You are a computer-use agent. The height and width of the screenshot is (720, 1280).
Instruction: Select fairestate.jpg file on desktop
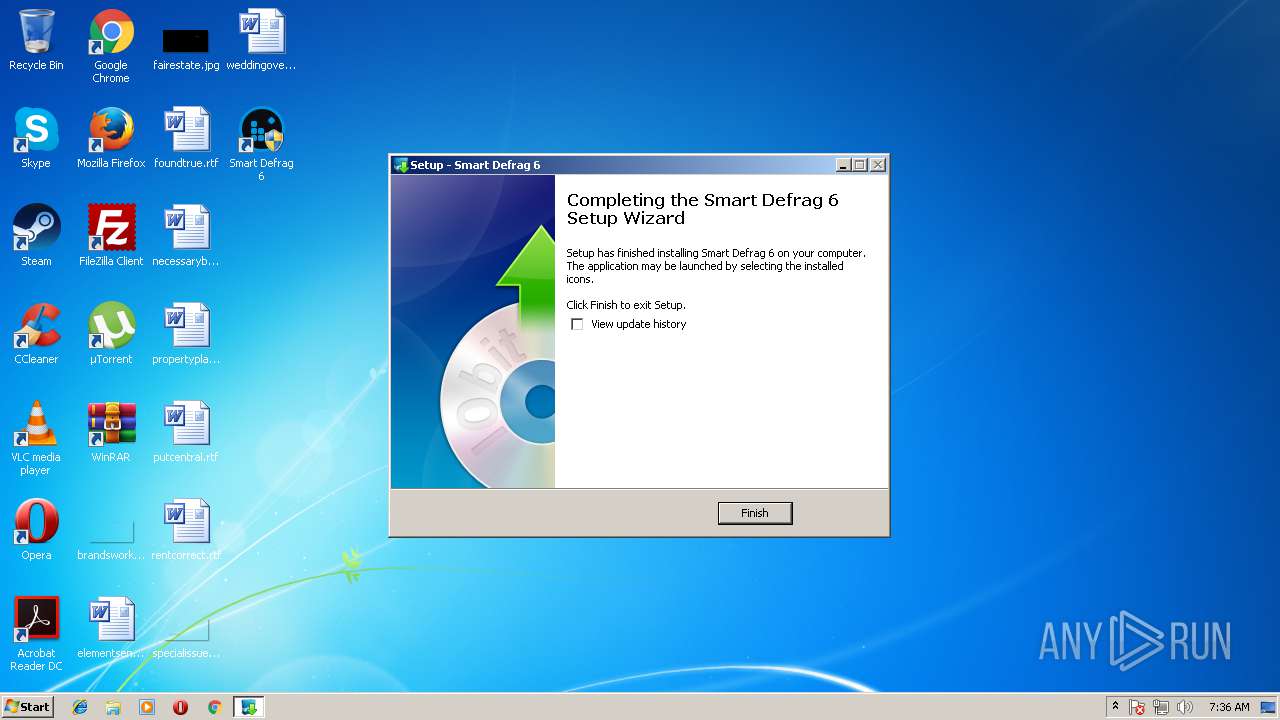click(x=186, y=46)
